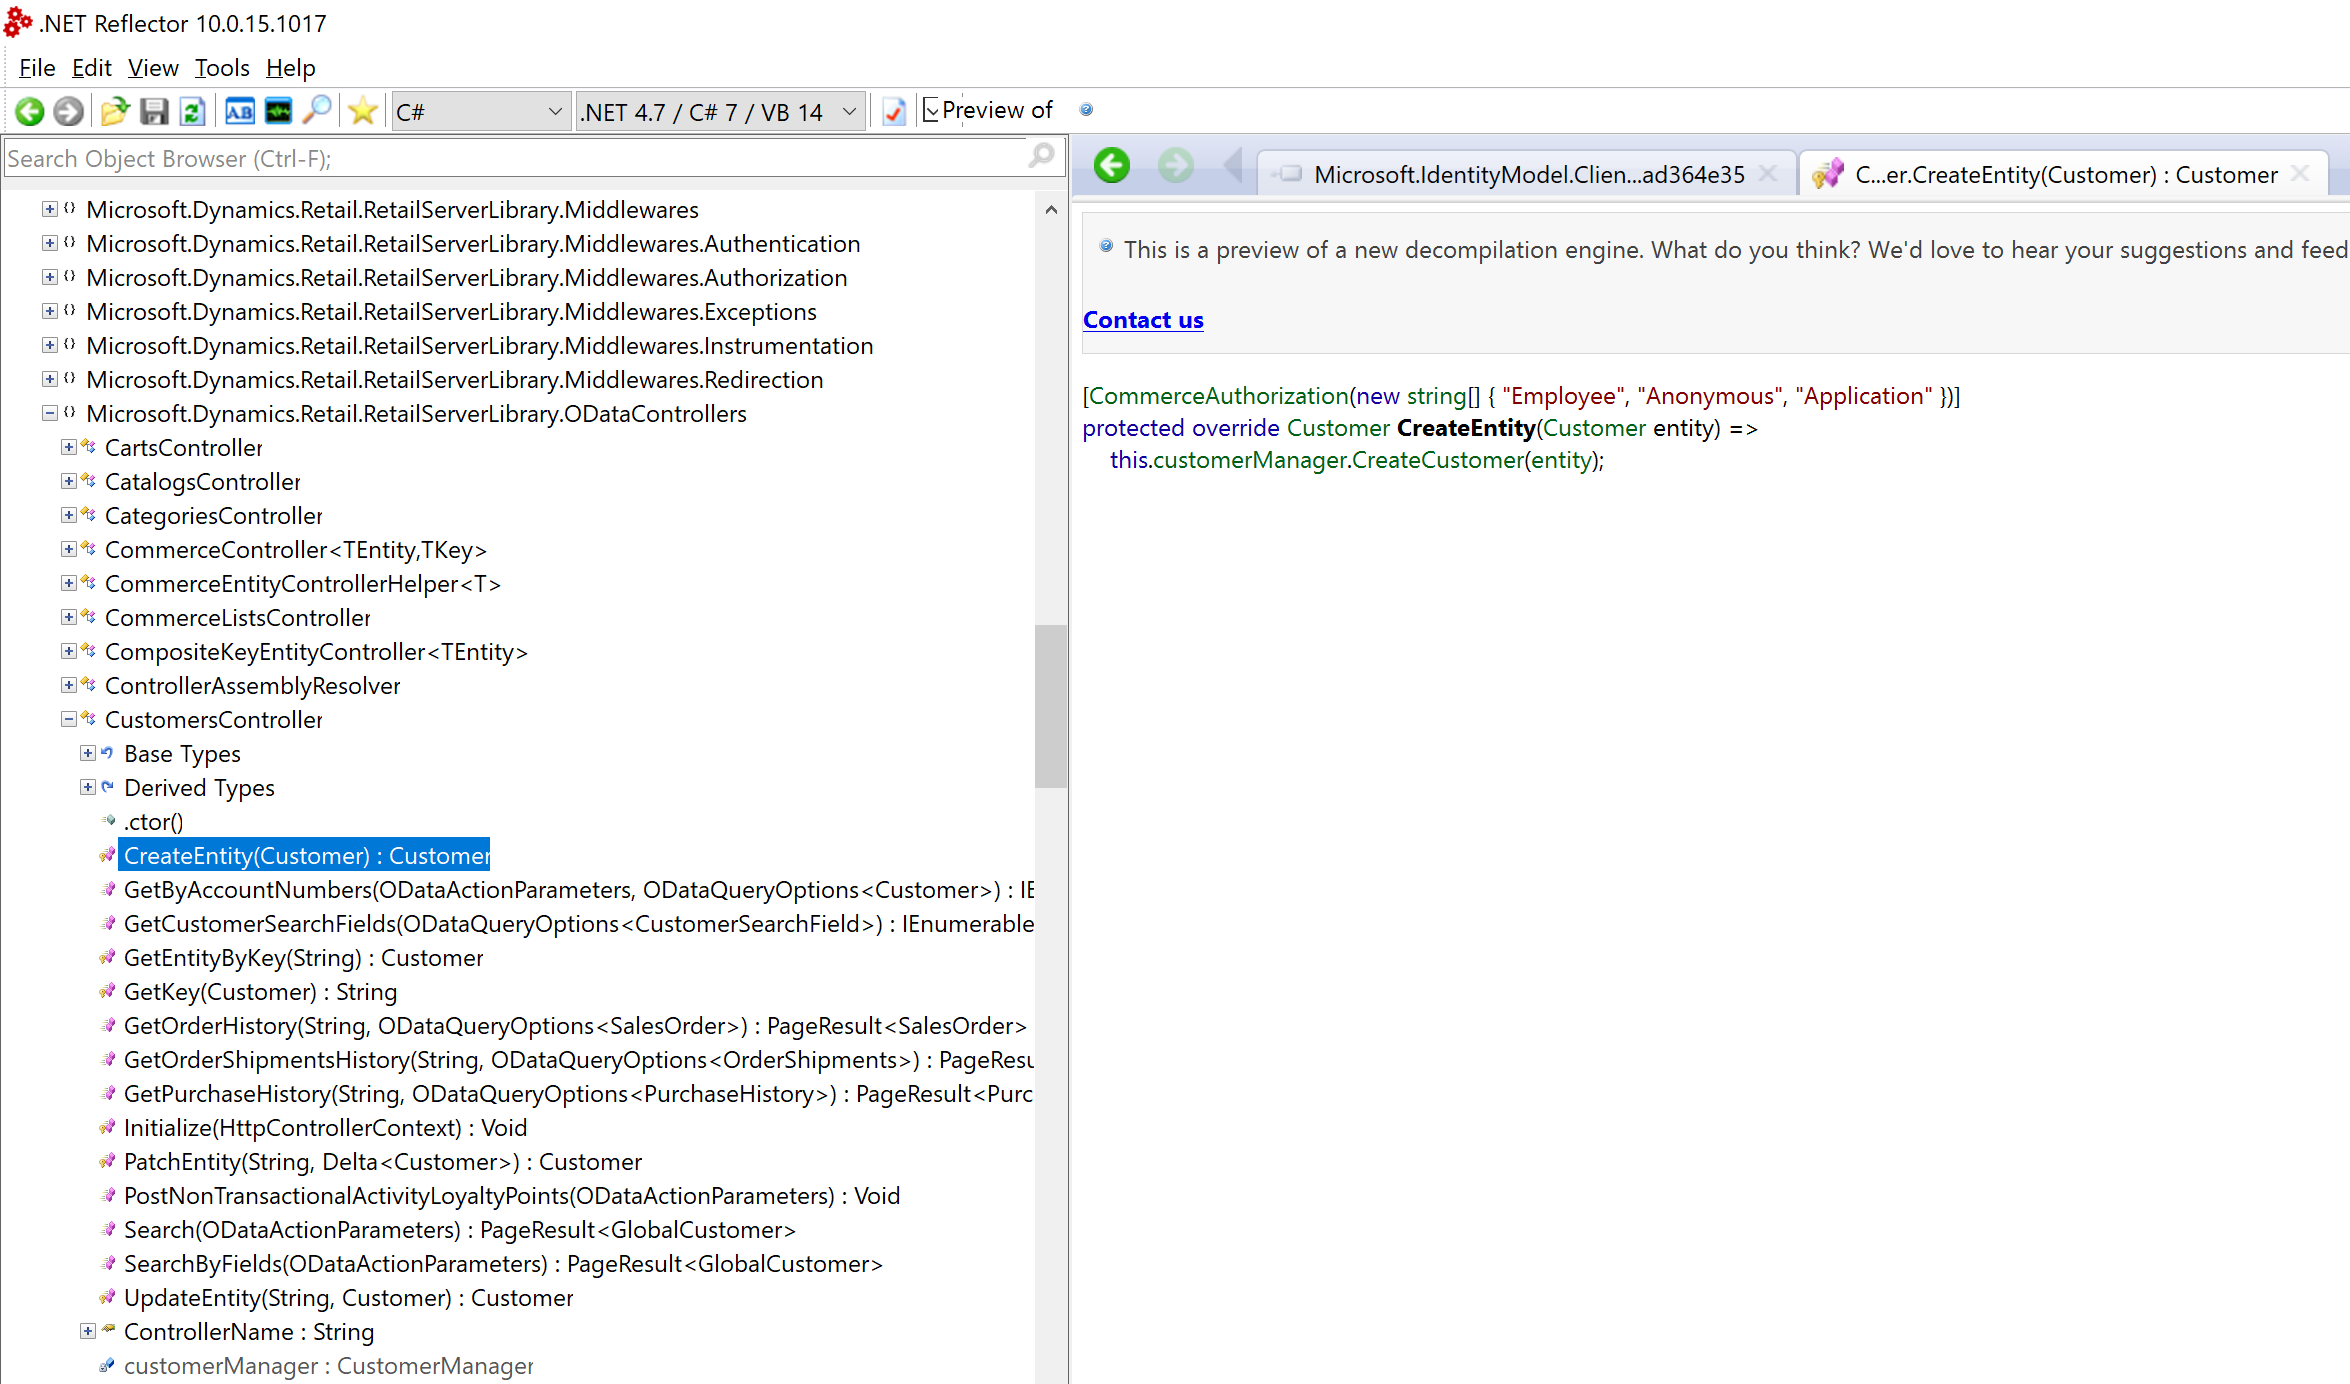The width and height of the screenshot is (2350, 1384).
Task: Click the search magnifier in Object Browser box
Action: 1041,157
